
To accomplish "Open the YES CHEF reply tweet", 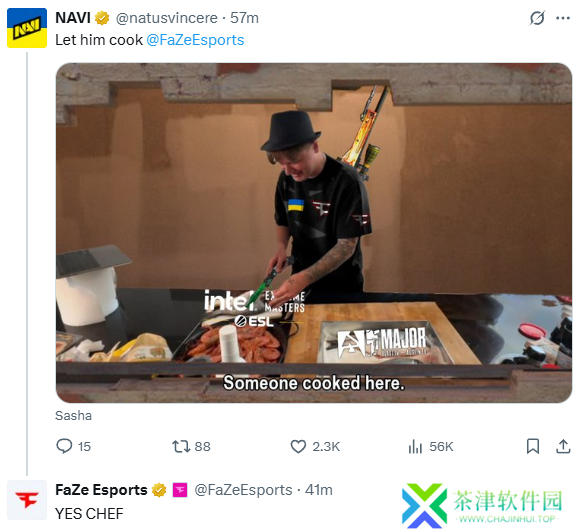I will (89, 514).
